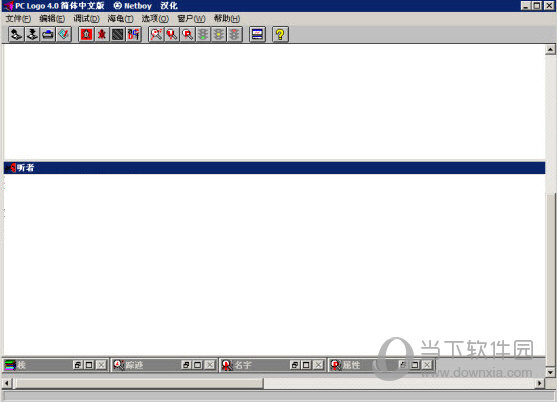Restore the minimized 栈 window

[77, 365]
